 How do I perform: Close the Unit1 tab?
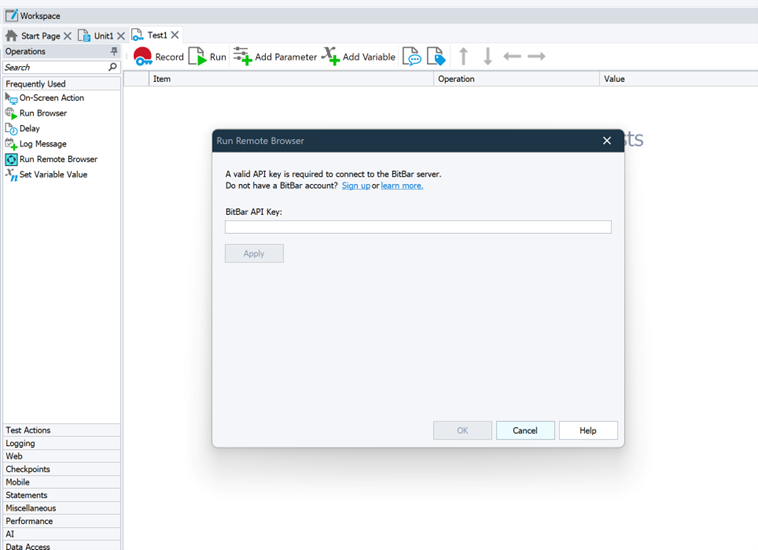pyautogui.click(x=121, y=36)
